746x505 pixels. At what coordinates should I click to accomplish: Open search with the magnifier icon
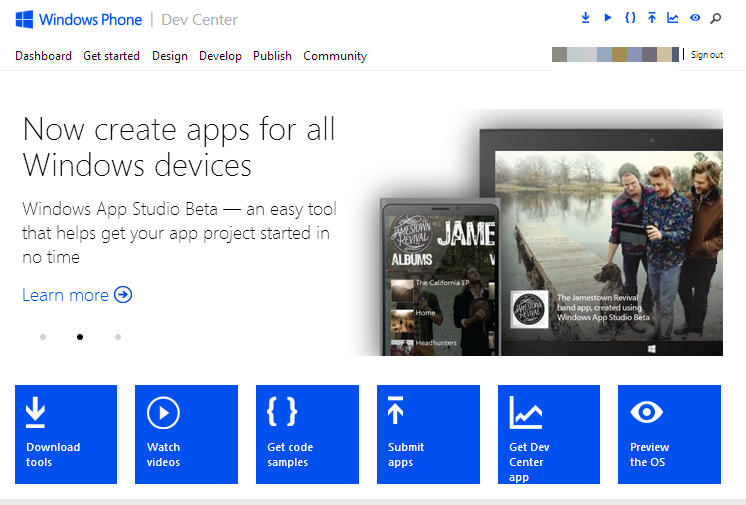click(x=716, y=19)
